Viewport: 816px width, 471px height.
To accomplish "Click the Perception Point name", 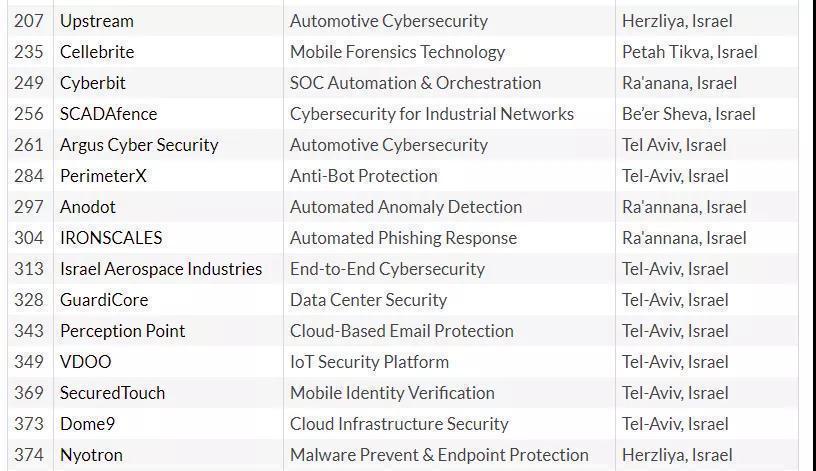I will point(122,331).
